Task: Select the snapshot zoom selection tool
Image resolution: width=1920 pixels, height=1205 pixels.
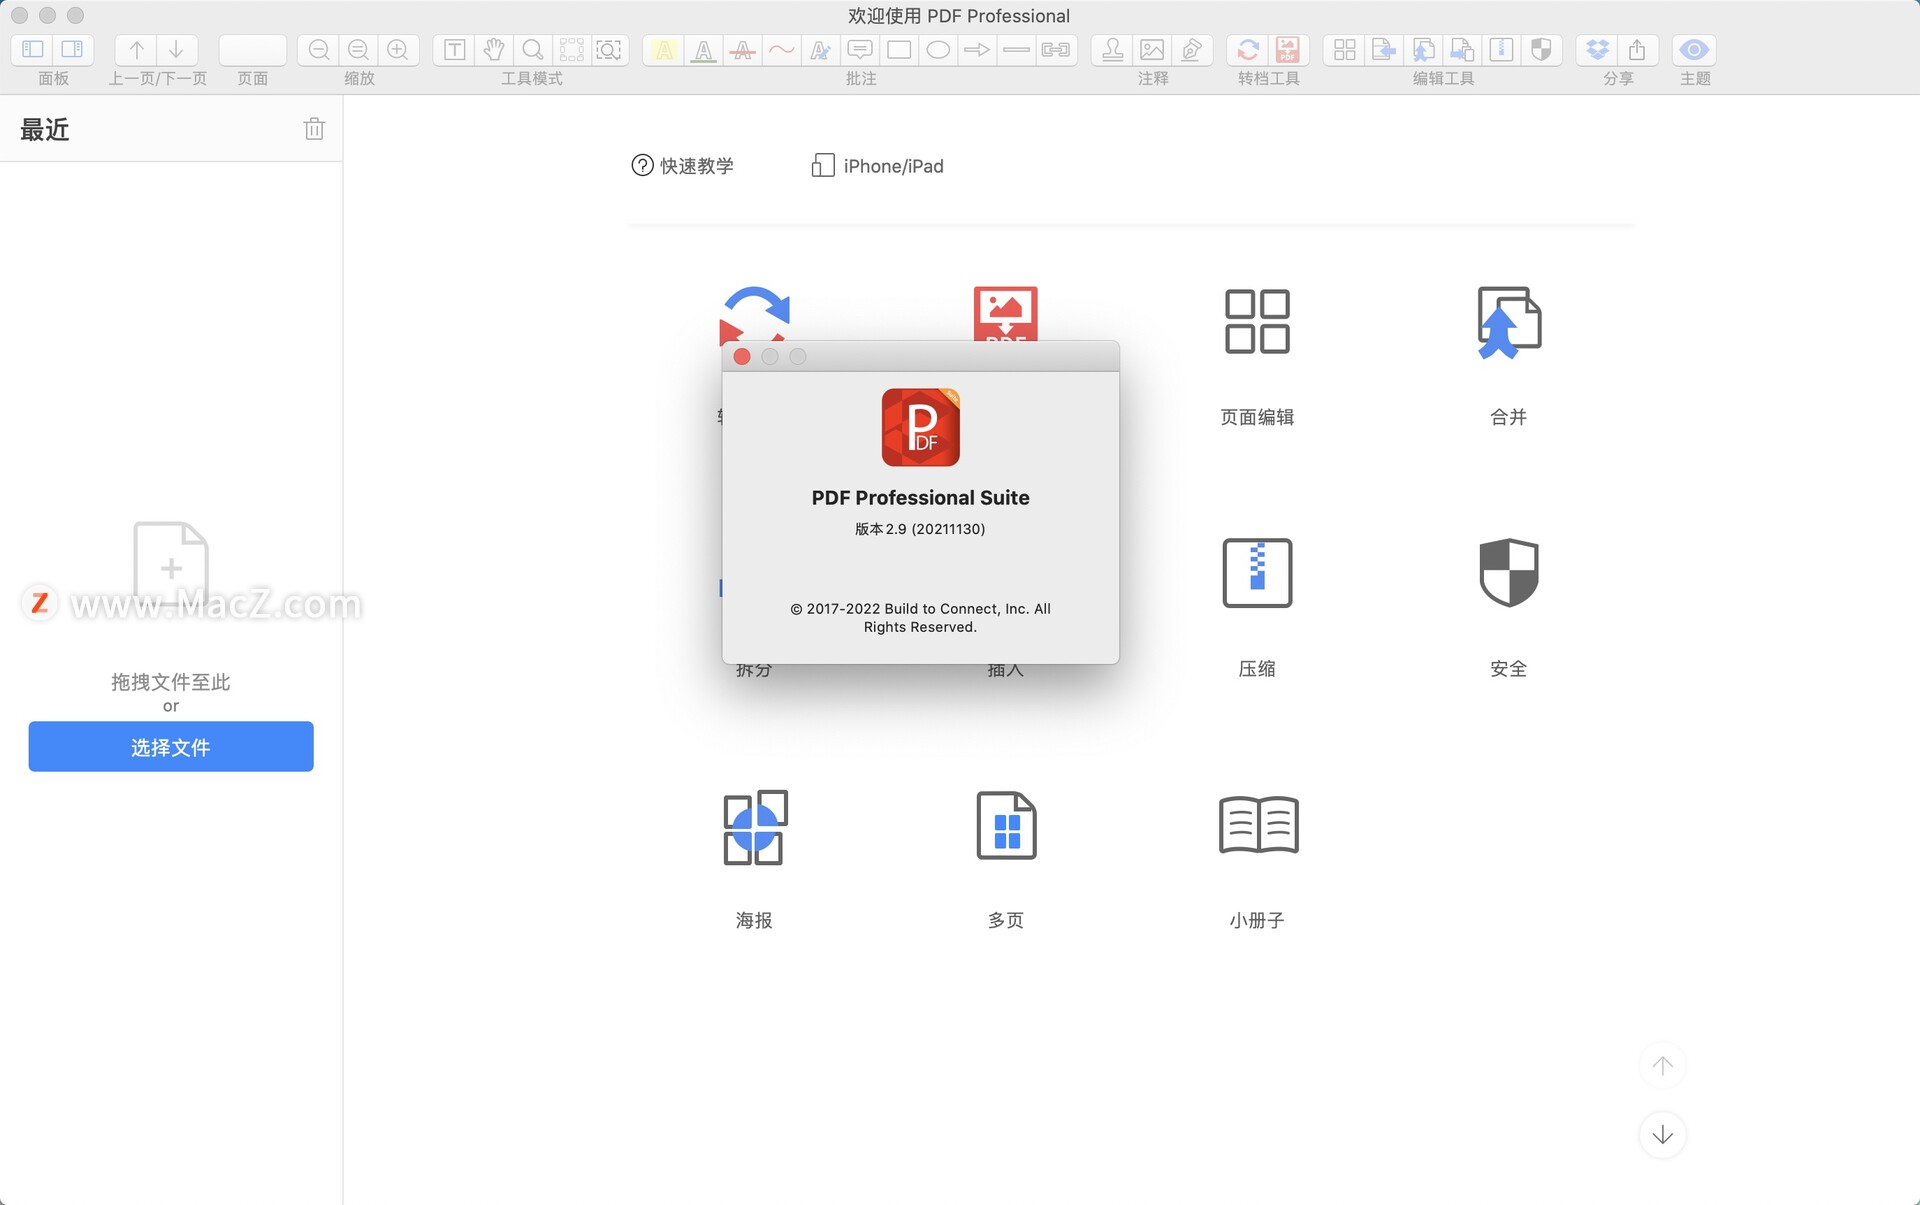Action: pyautogui.click(x=609, y=49)
